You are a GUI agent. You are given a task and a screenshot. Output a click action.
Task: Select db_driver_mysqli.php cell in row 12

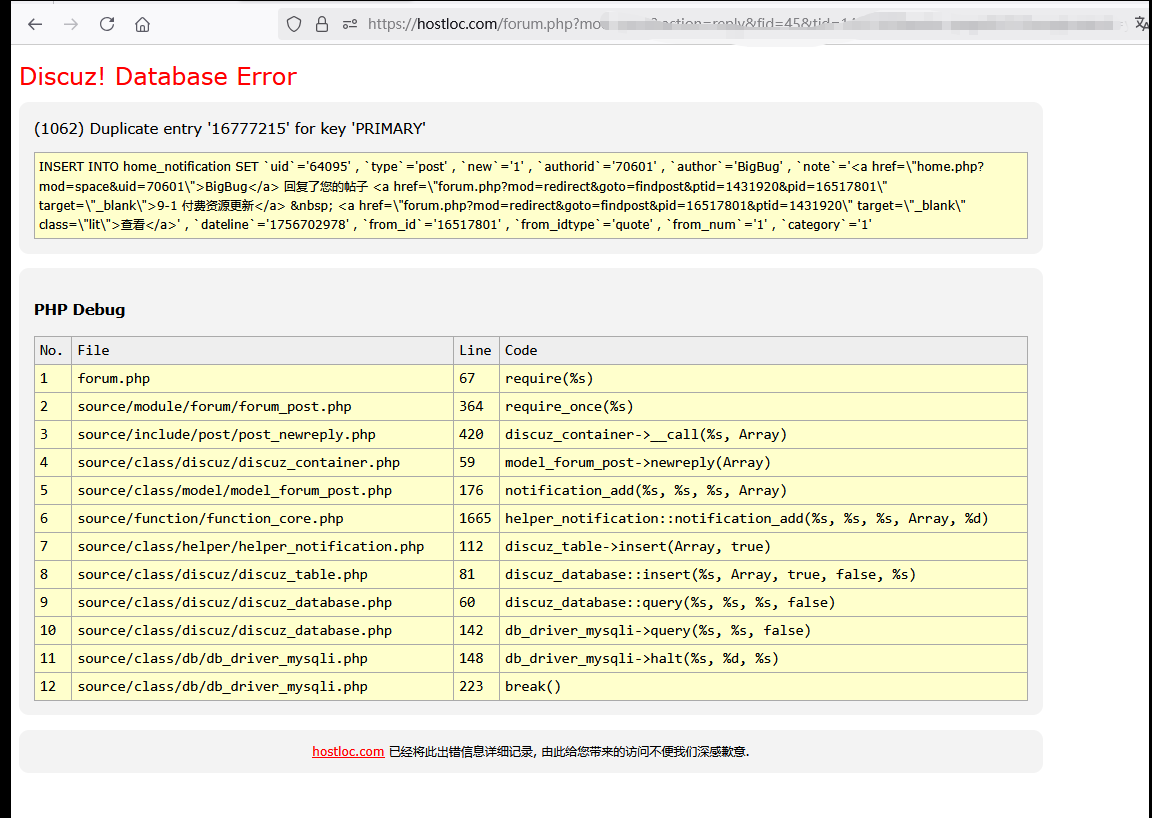262,686
